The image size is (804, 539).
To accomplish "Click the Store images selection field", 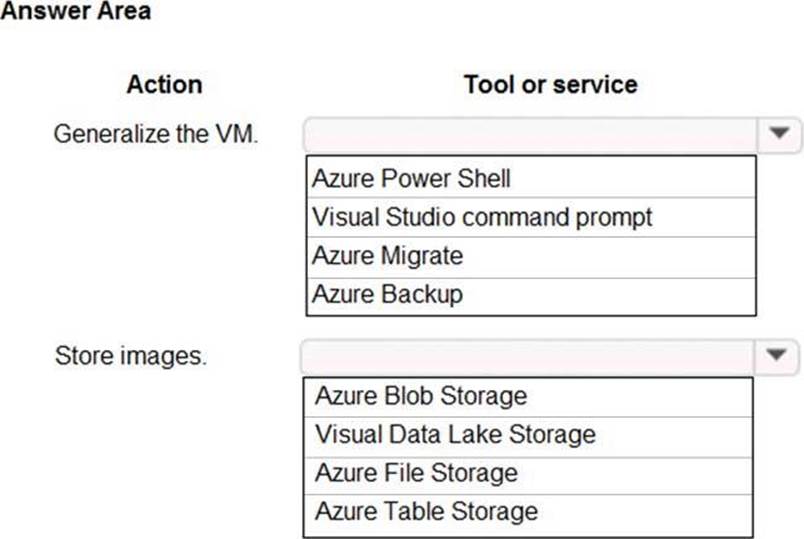I will [x=530, y=355].
